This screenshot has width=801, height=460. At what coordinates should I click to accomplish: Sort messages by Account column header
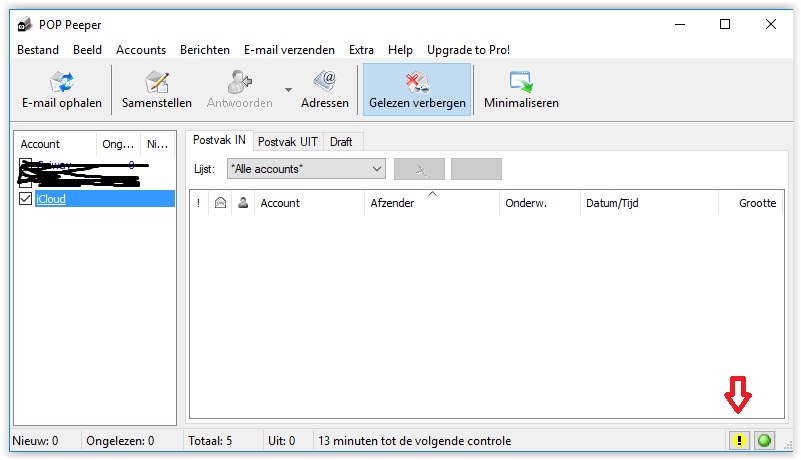pos(310,203)
